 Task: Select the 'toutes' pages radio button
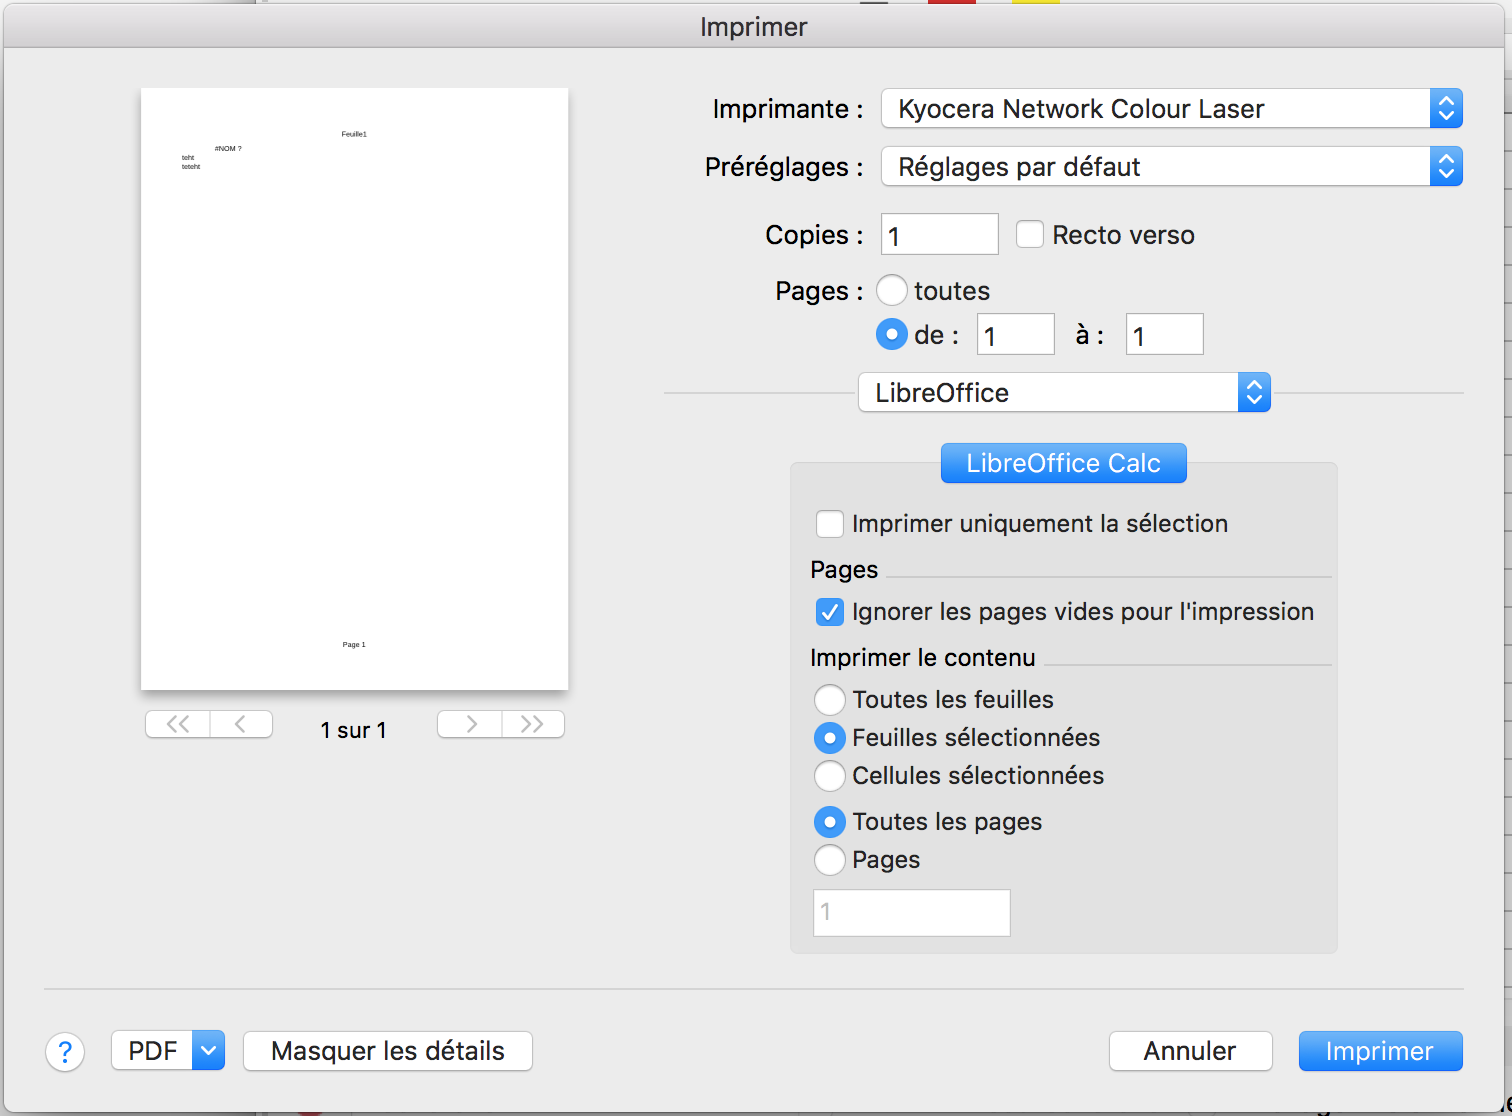tap(892, 290)
